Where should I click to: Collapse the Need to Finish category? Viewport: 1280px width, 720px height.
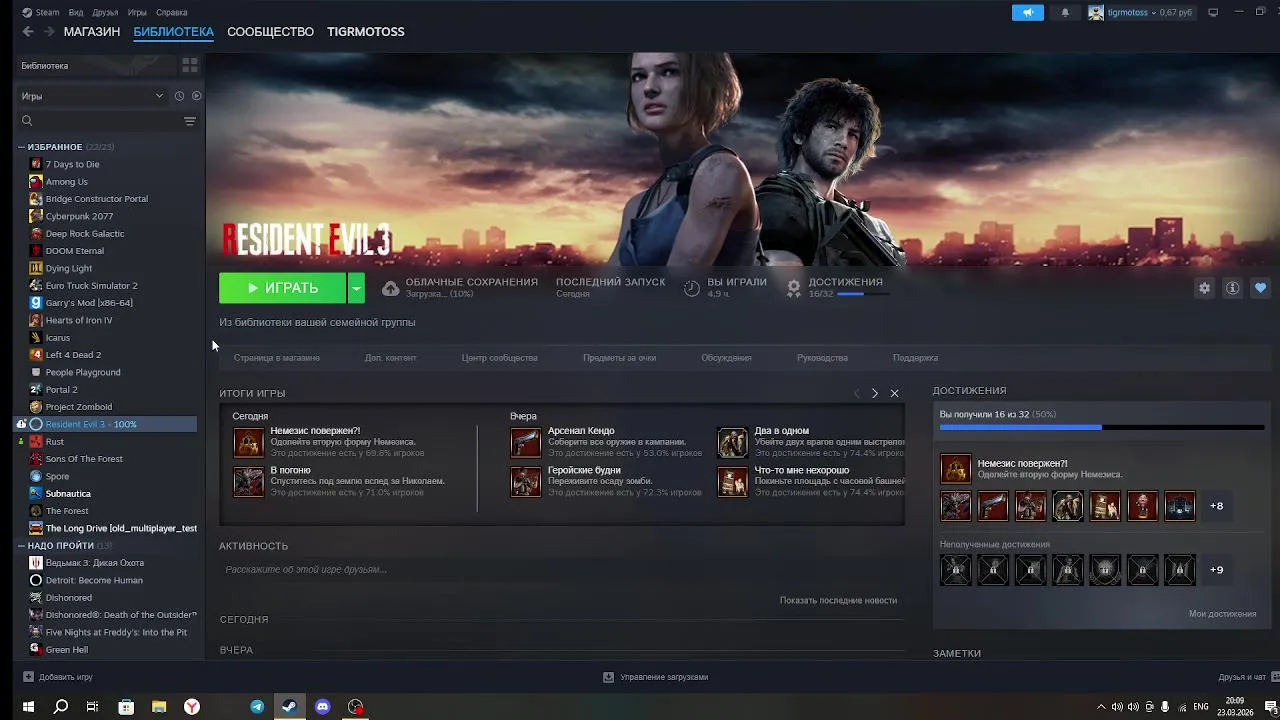[x=21, y=546]
